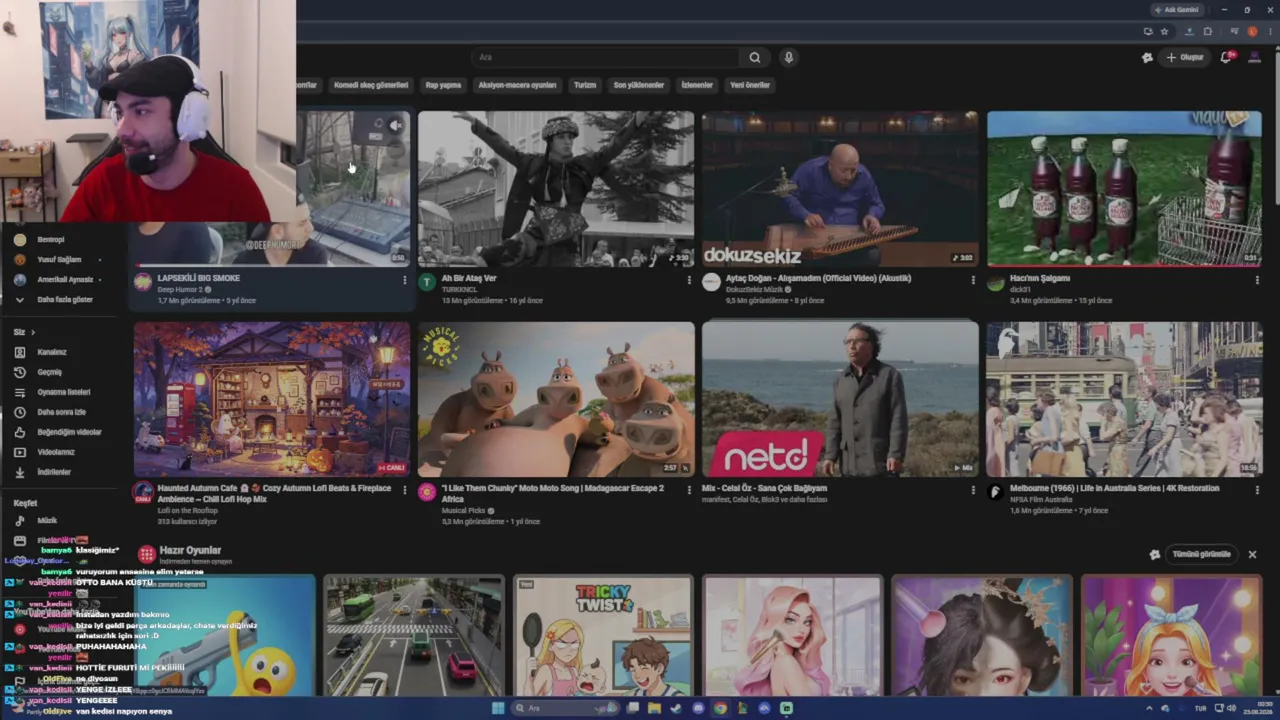The height and width of the screenshot is (720, 1280).
Task: Open more options for Ah Bir Ataş Ver
Action: click(688, 280)
